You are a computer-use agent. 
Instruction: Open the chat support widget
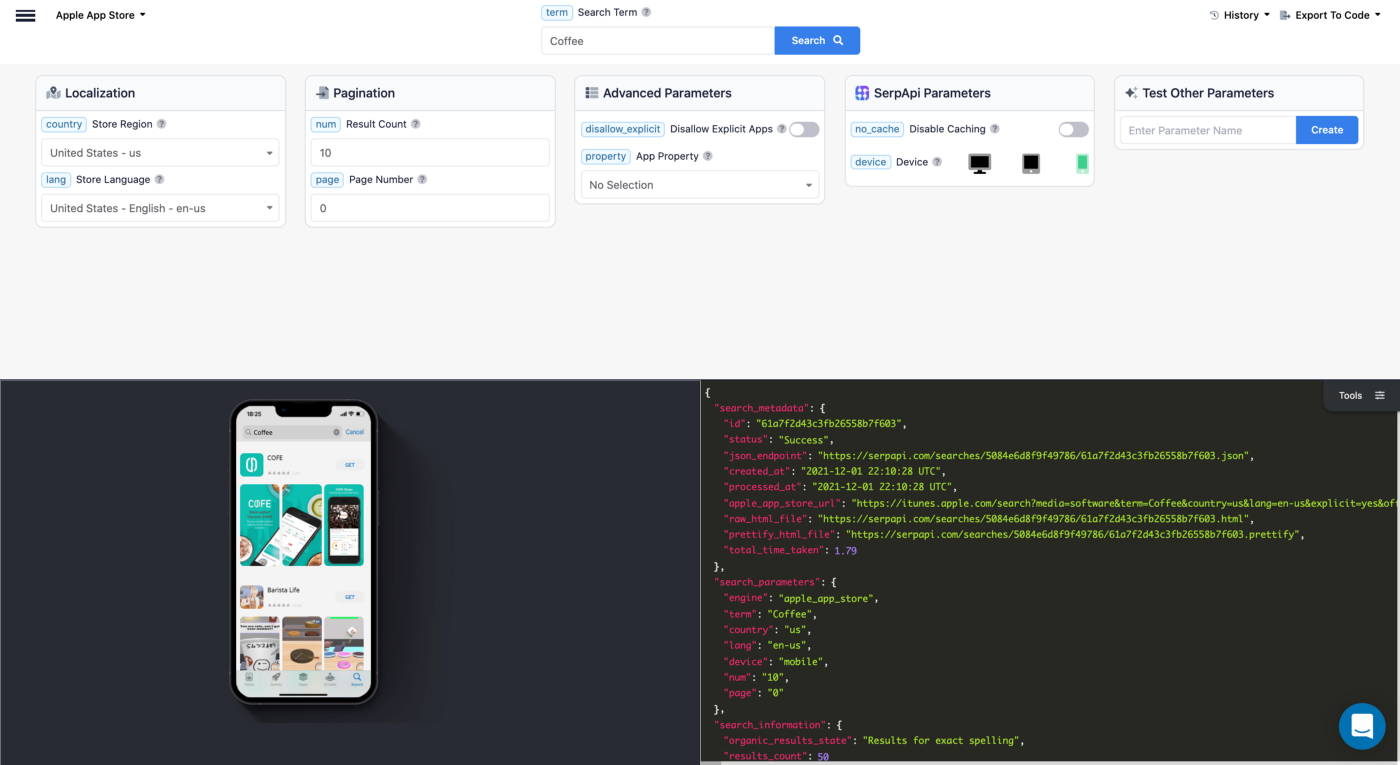pos(1362,726)
